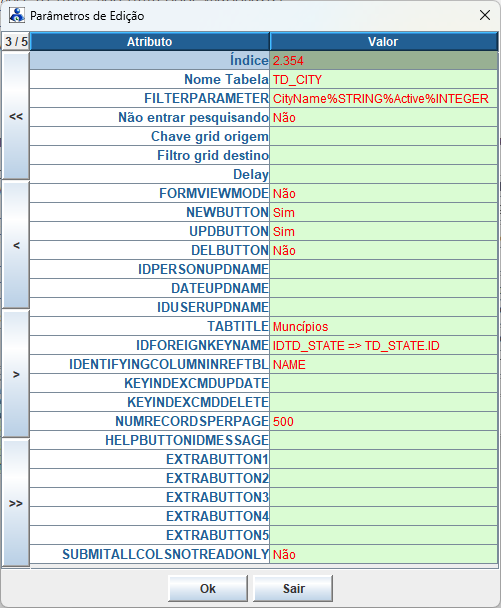Go to first record with << button
The width and height of the screenshot is (501, 608).
16,116
